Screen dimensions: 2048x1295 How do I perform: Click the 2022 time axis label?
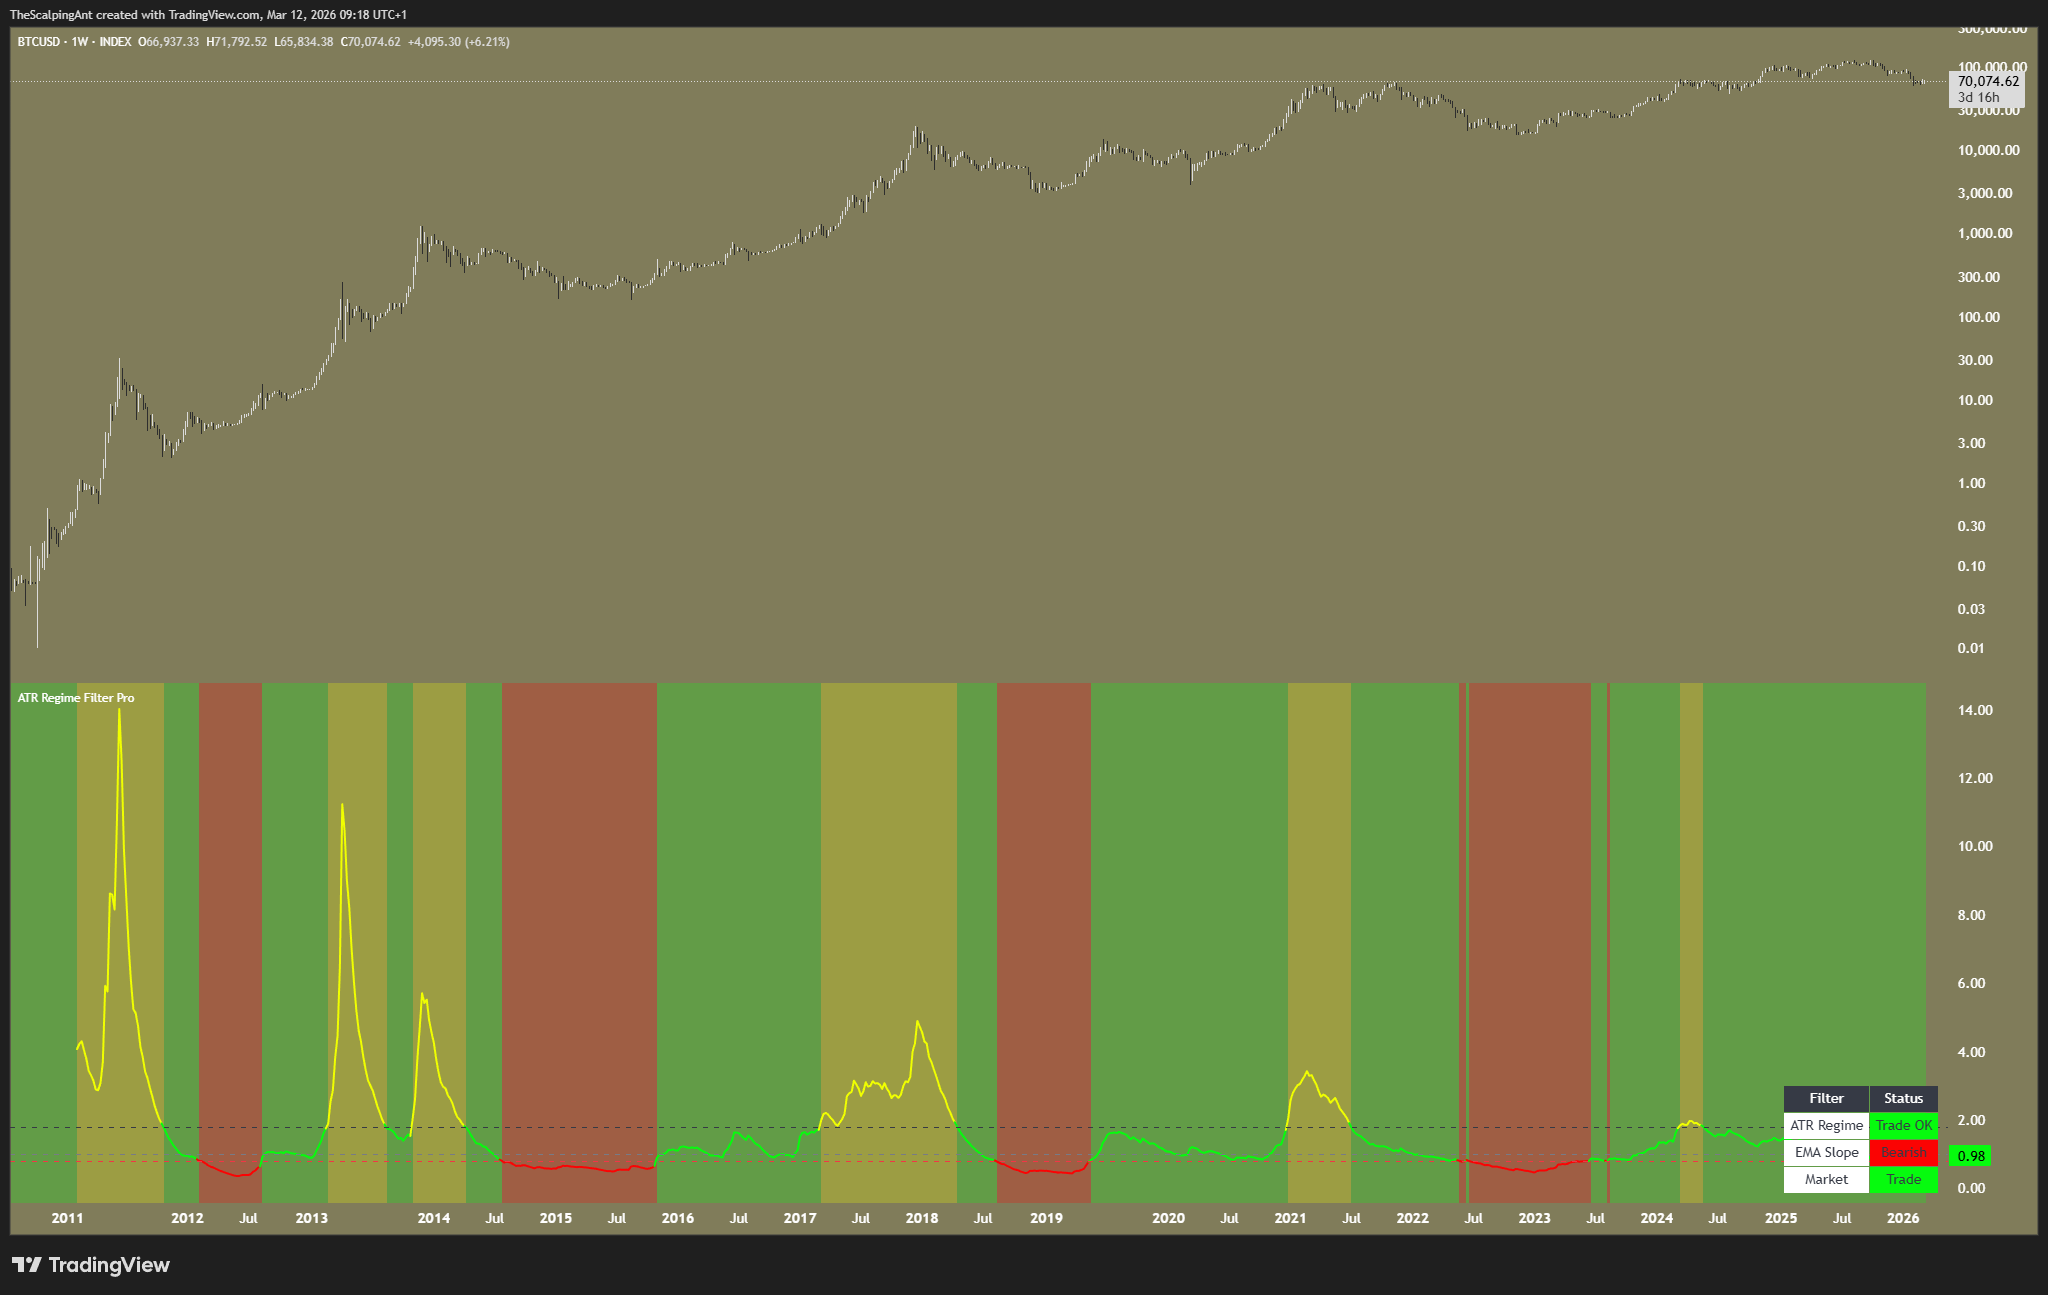tap(1412, 1218)
